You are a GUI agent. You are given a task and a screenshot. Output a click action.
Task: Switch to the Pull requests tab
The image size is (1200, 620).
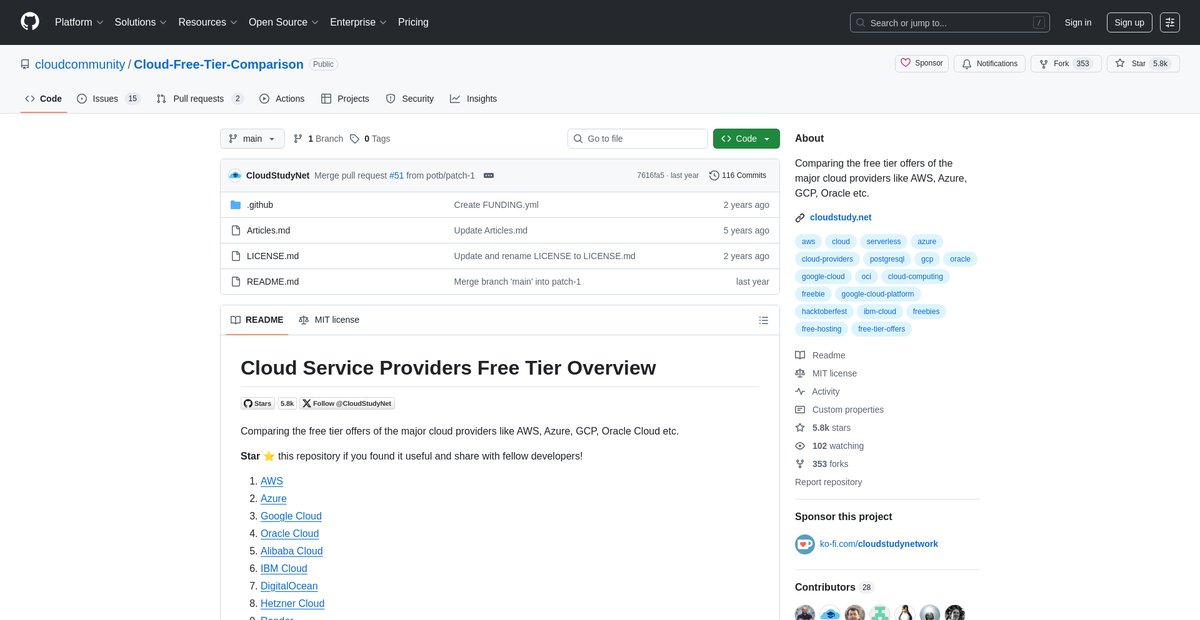200,99
